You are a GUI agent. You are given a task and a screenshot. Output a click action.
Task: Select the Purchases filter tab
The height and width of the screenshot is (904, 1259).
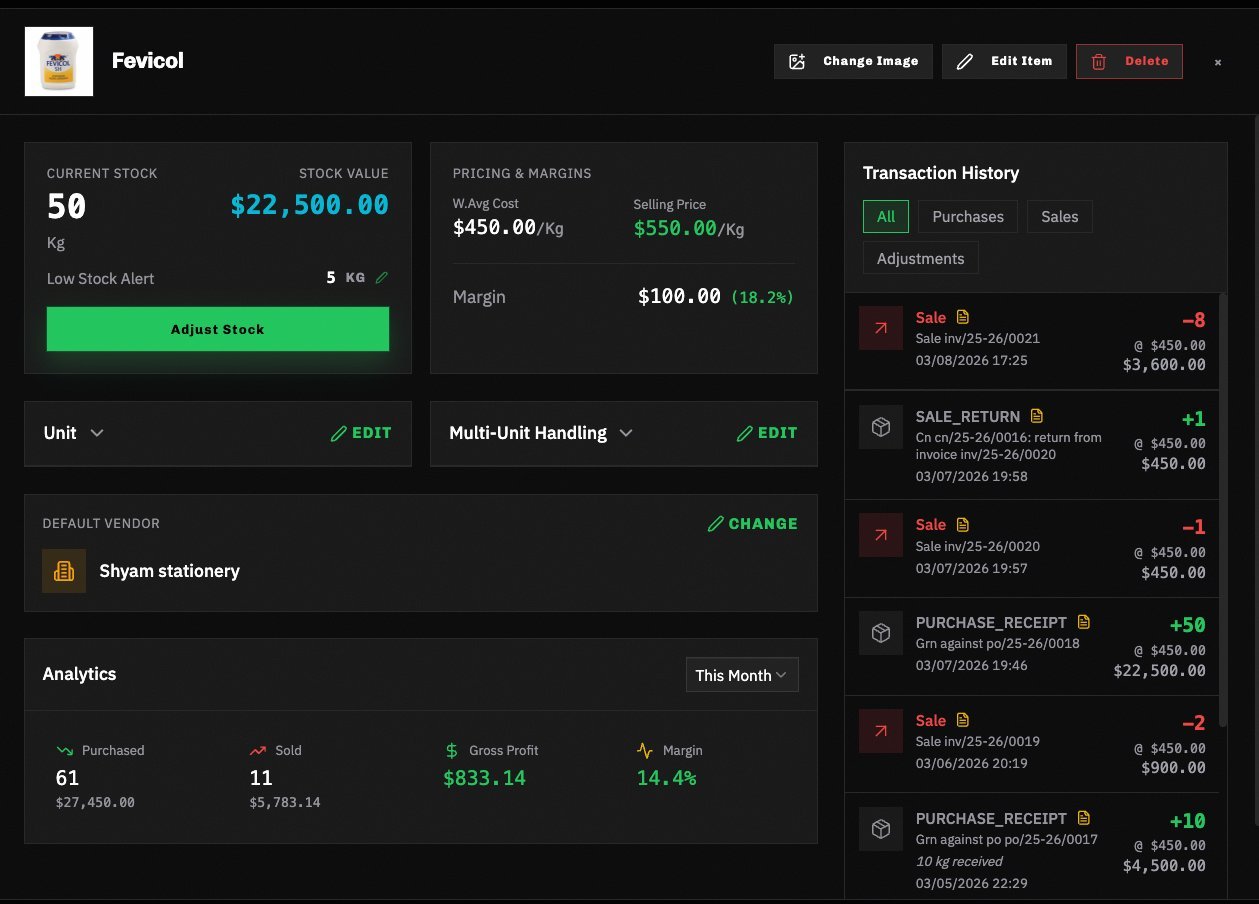[968, 217]
